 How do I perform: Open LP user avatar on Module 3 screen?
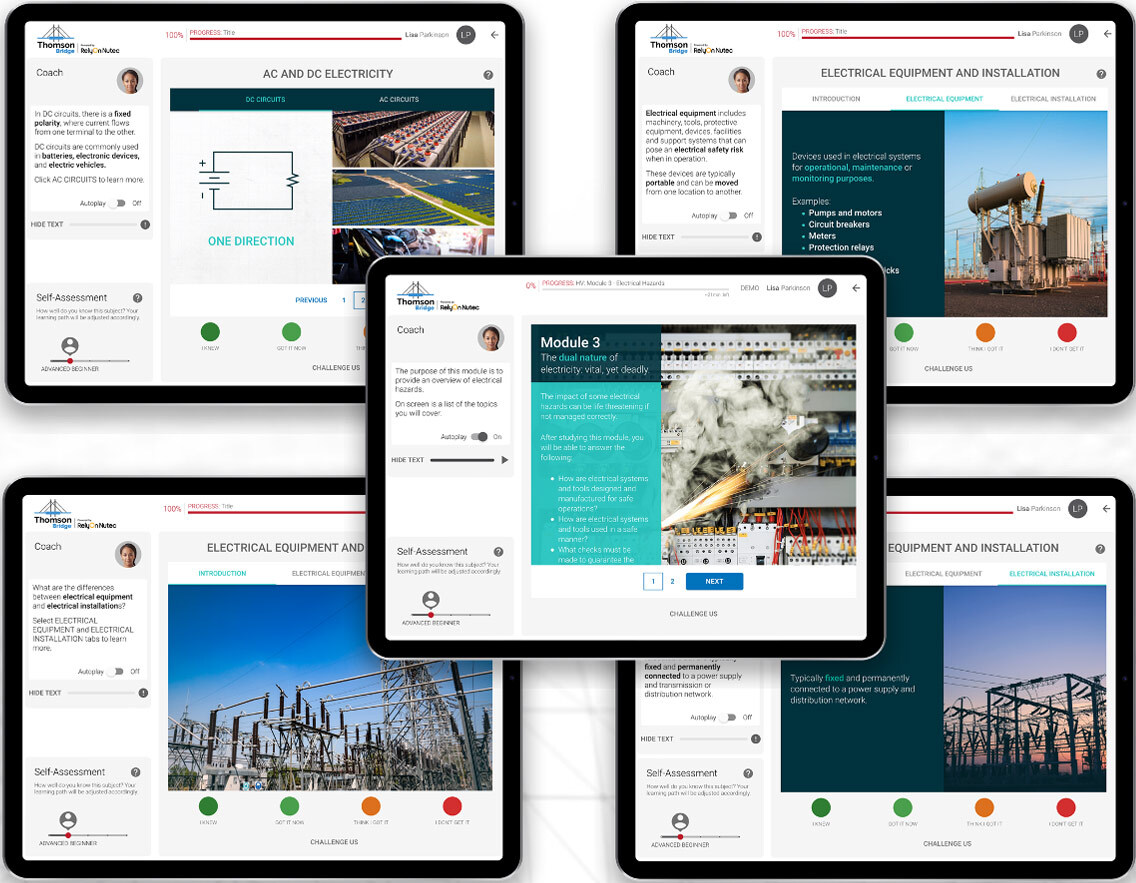coord(827,288)
